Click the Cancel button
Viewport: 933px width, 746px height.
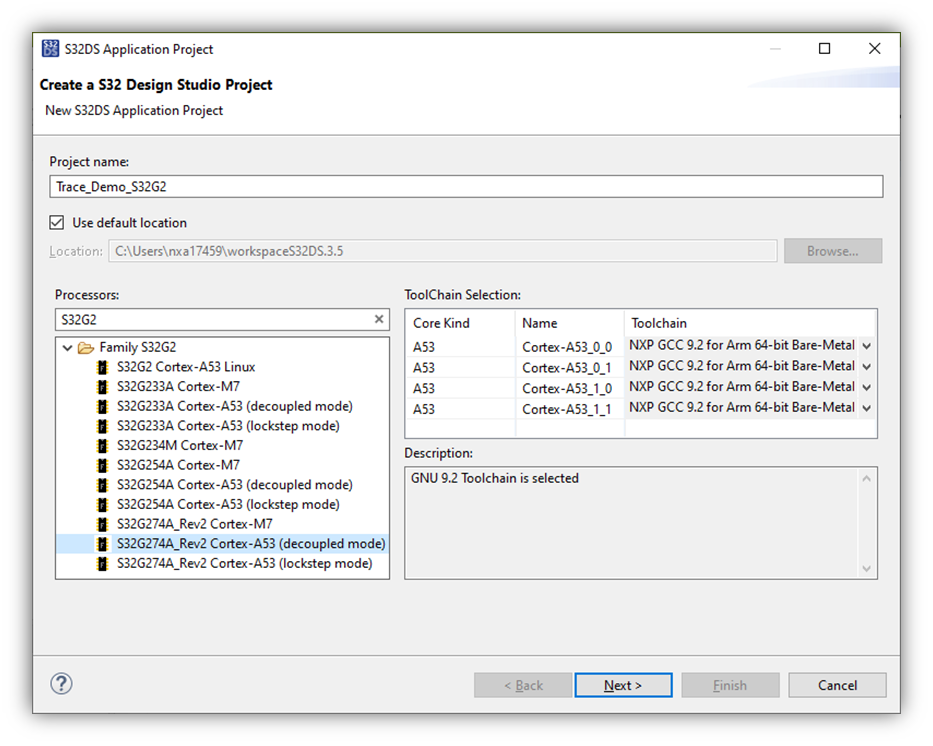coord(837,685)
